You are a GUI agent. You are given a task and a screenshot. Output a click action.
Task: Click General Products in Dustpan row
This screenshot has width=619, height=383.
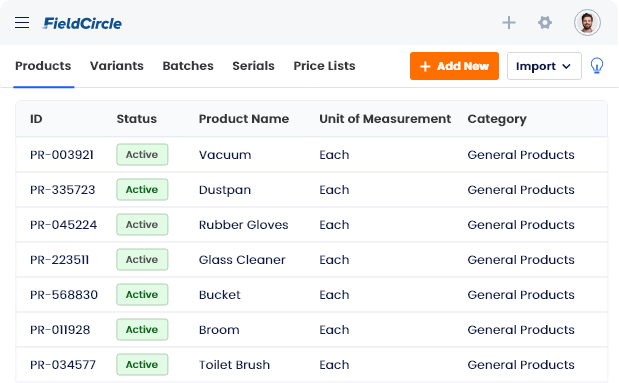click(x=521, y=190)
